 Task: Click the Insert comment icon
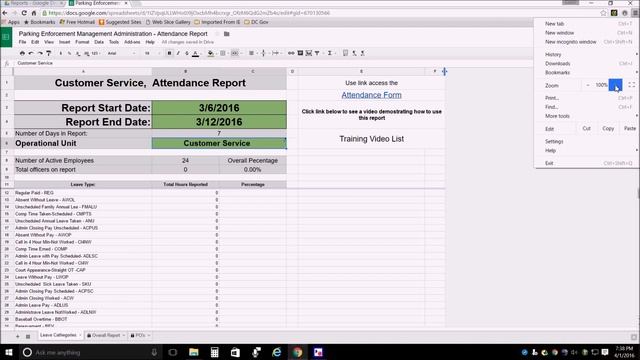click(300, 53)
